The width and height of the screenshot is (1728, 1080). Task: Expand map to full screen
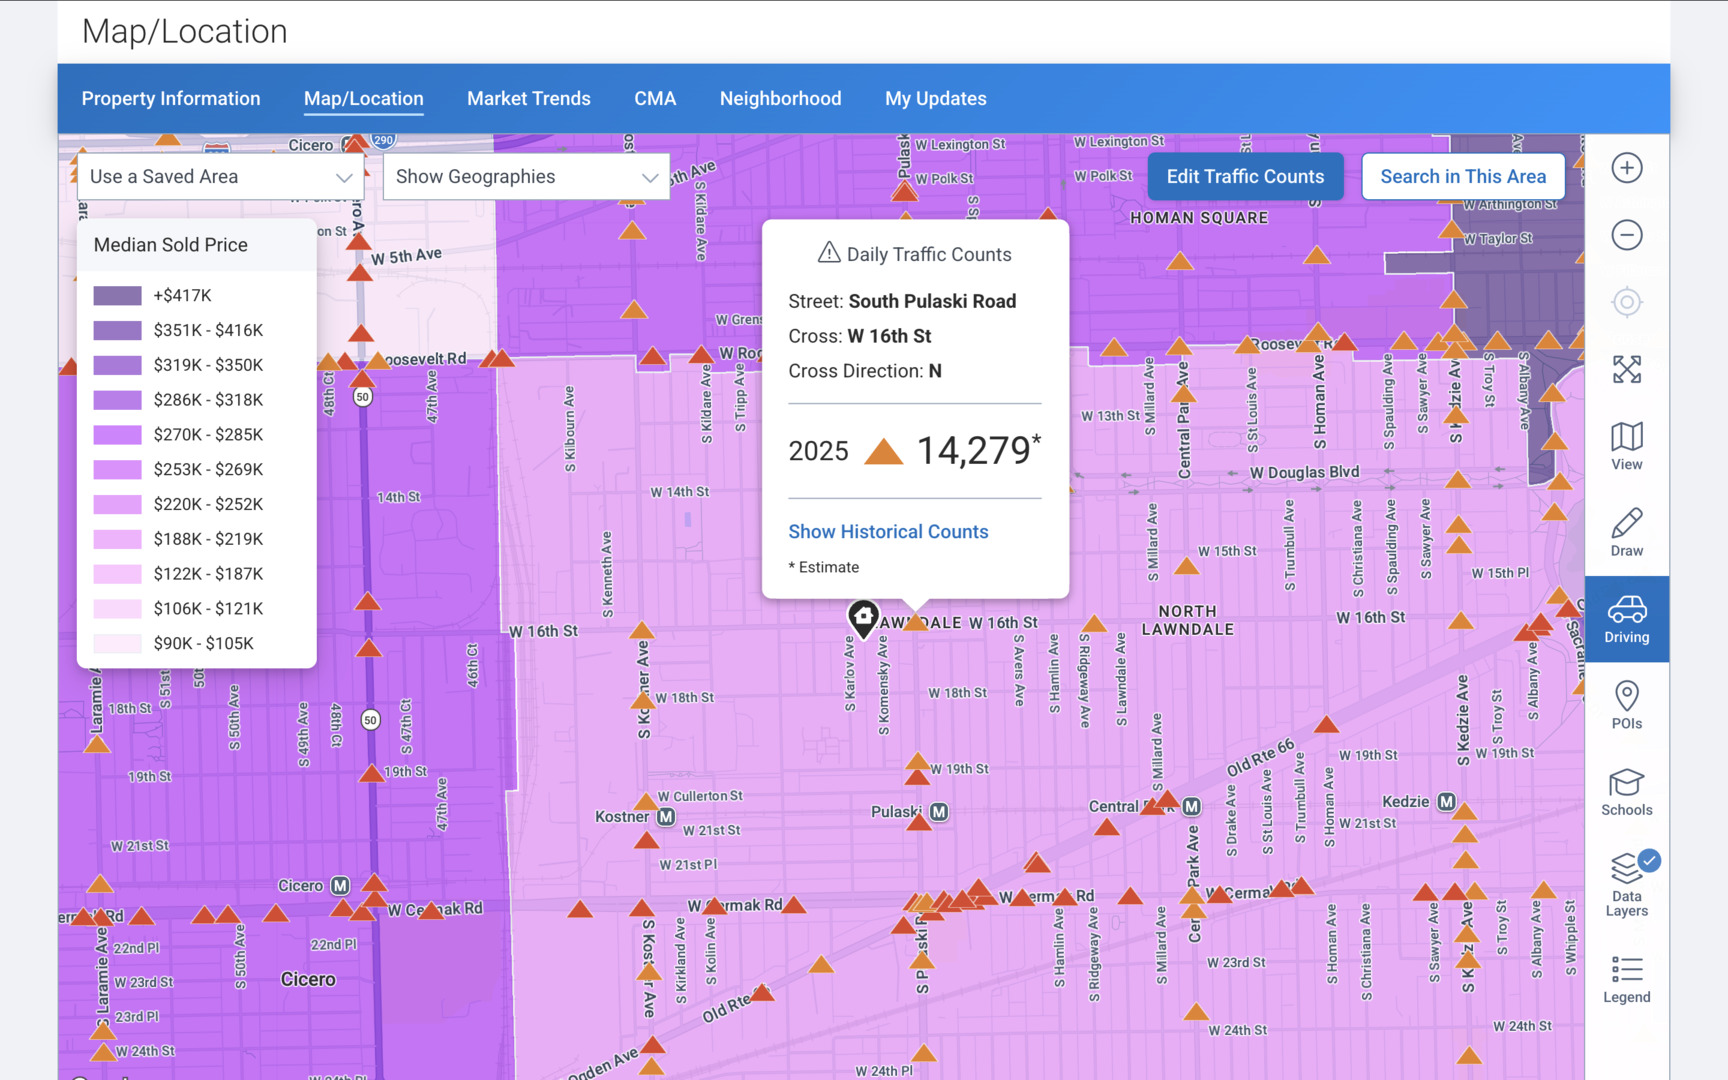(1626, 369)
